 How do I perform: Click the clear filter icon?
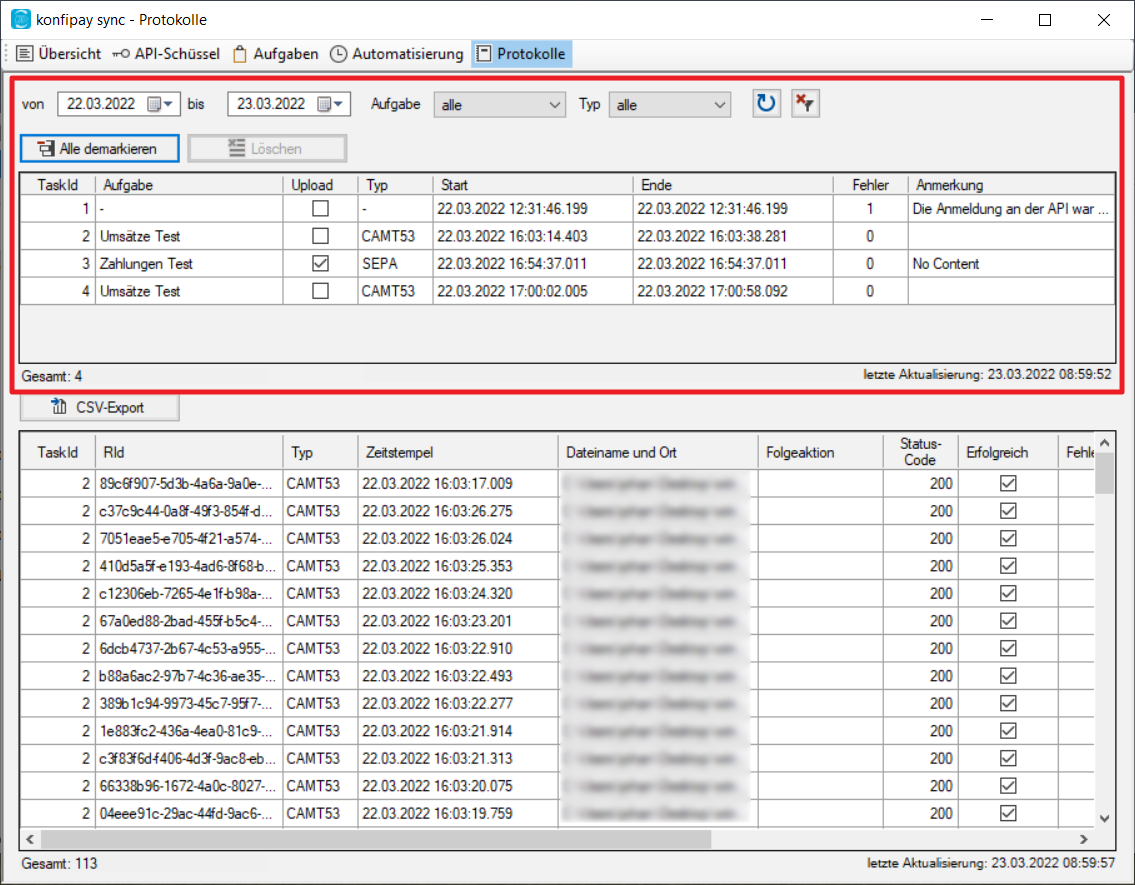click(805, 104)
